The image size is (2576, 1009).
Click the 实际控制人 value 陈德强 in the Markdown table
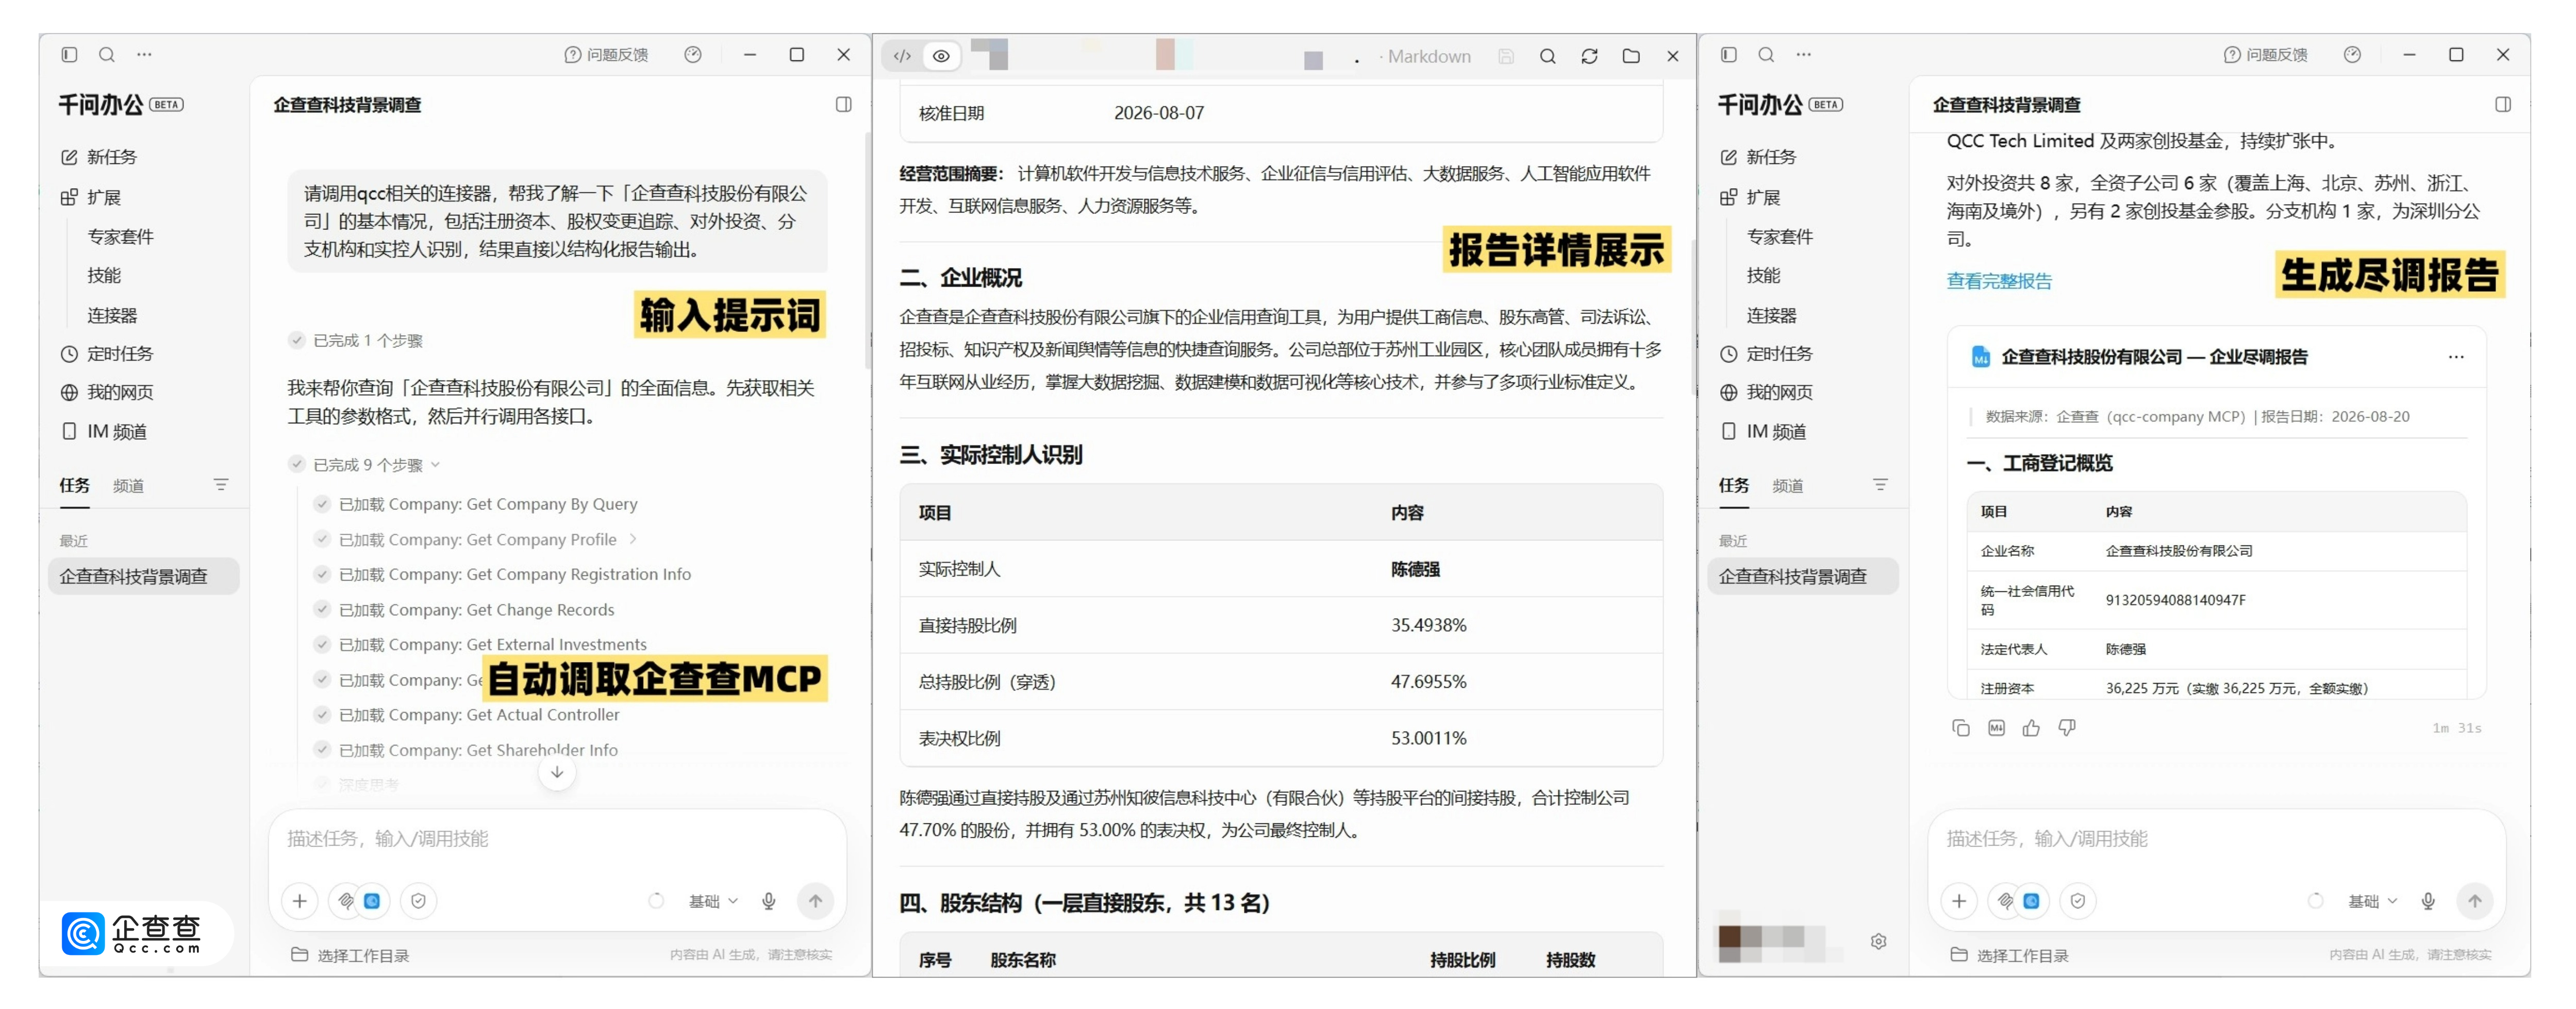click(x=1415, y=569)
